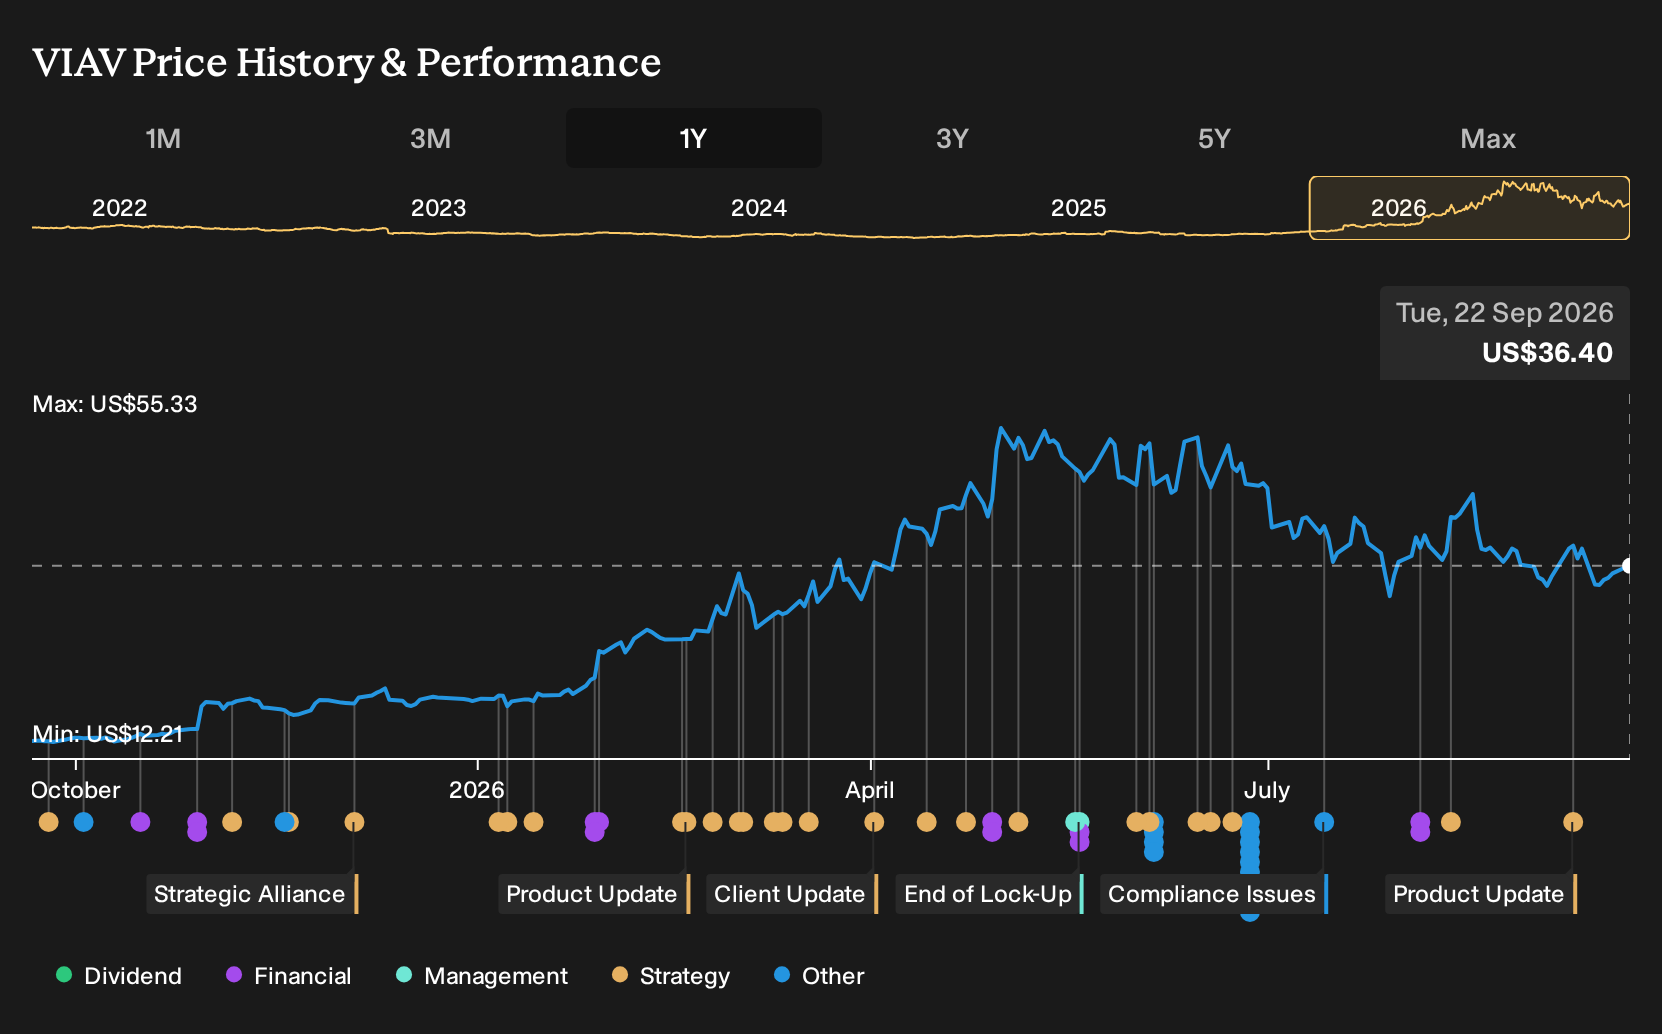Click the Tue, 22 Sep 2026 date
Image resolution: width=1662 pixels, height=1034 pixels.
coord(1504,313)
